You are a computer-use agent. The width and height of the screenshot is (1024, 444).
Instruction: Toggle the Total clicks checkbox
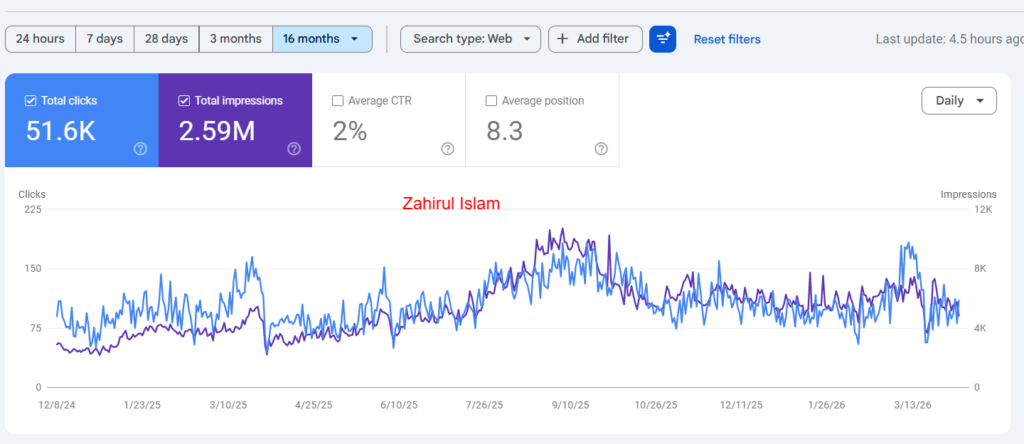[31, 101]
